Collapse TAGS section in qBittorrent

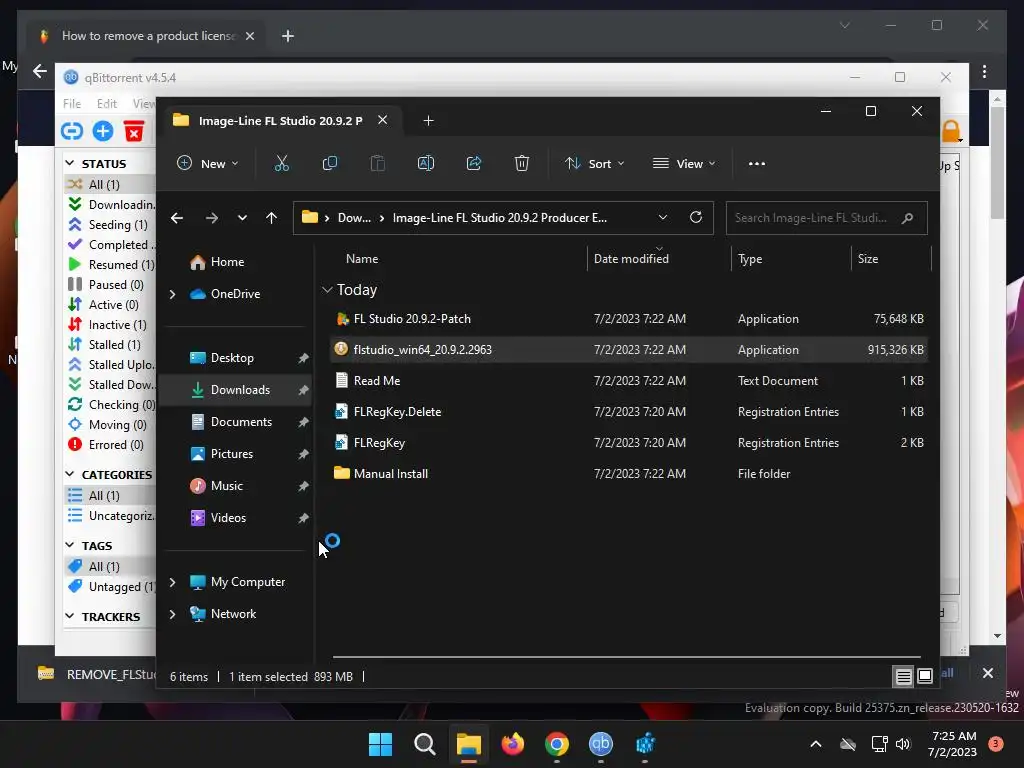click(x=70, y=545)
